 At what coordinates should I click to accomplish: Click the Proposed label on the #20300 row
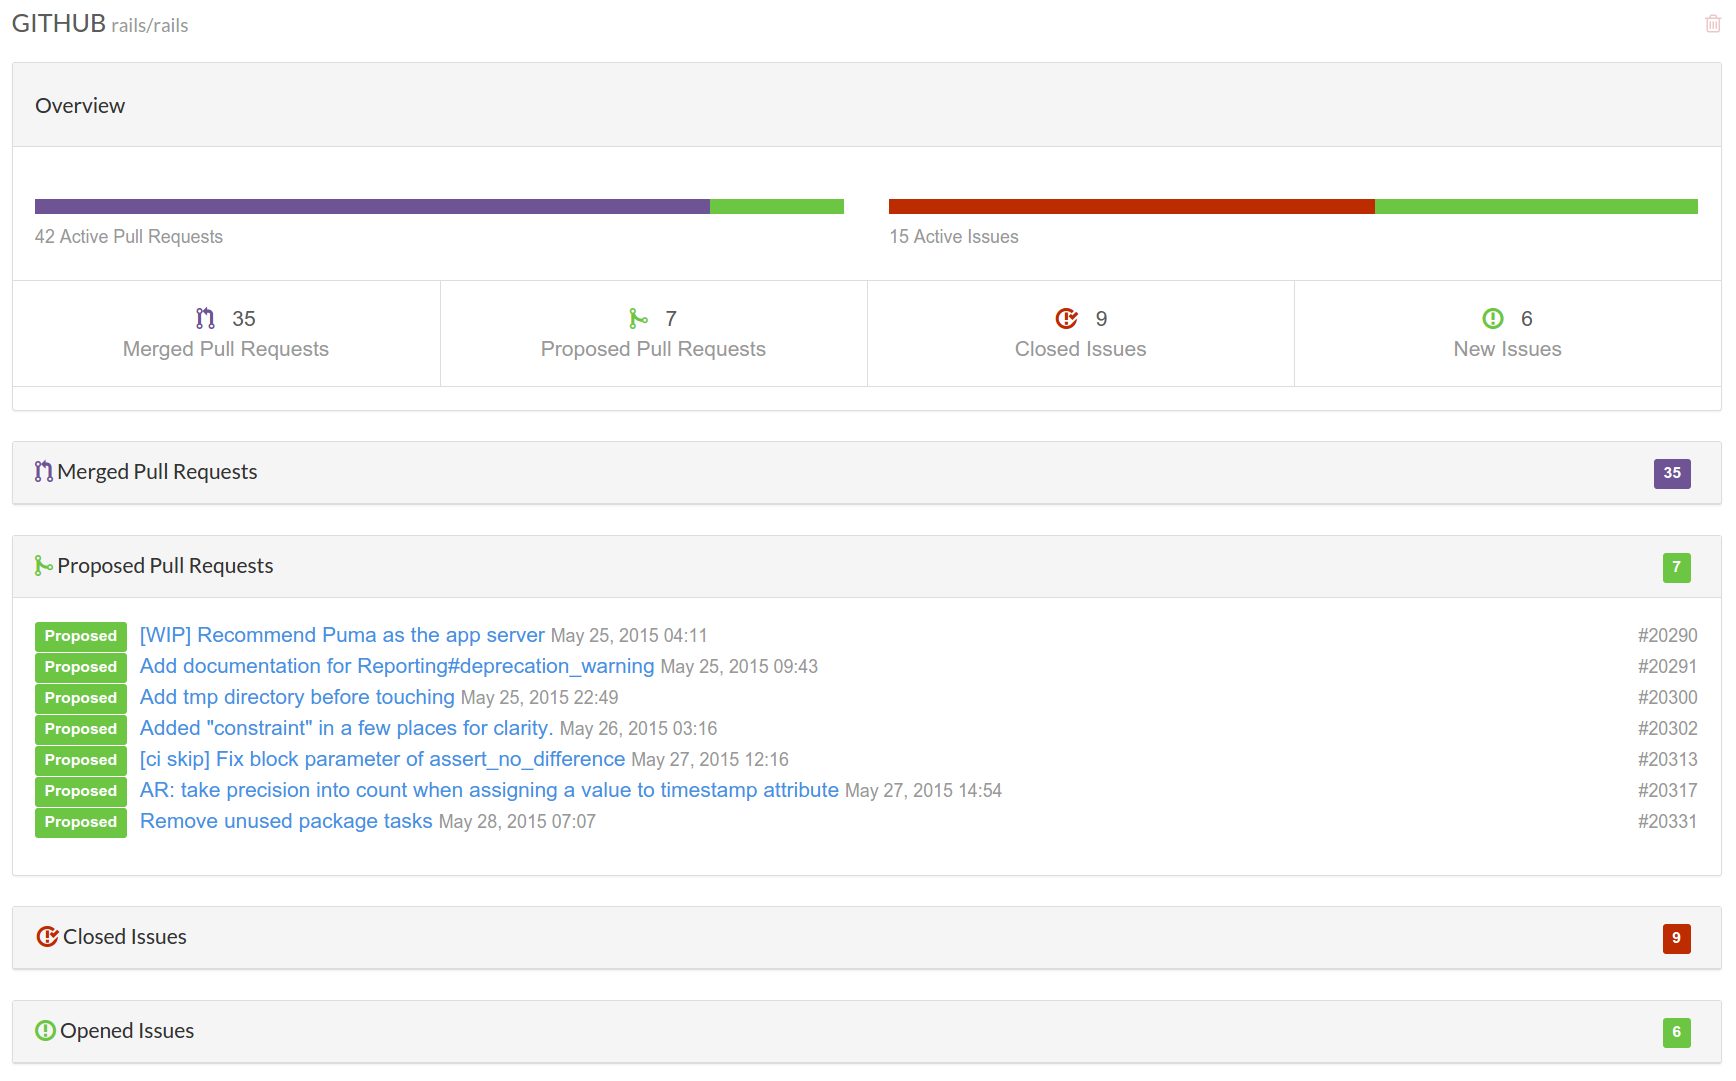point(81,698)
